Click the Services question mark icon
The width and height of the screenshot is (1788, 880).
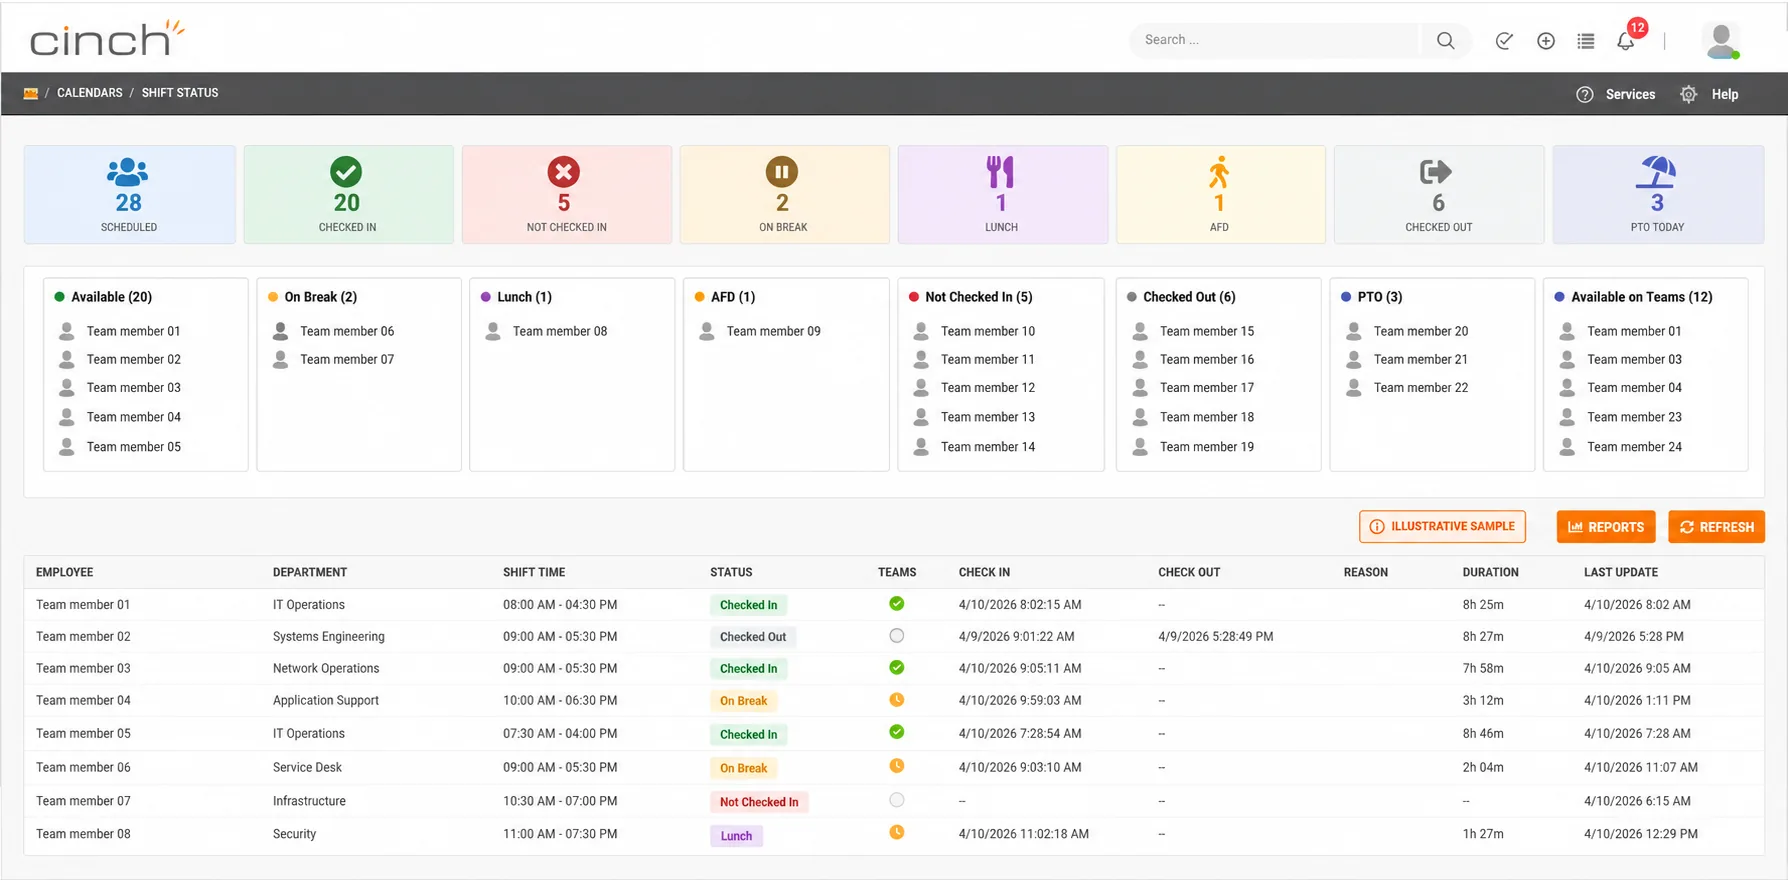[x=1585, y=94]
